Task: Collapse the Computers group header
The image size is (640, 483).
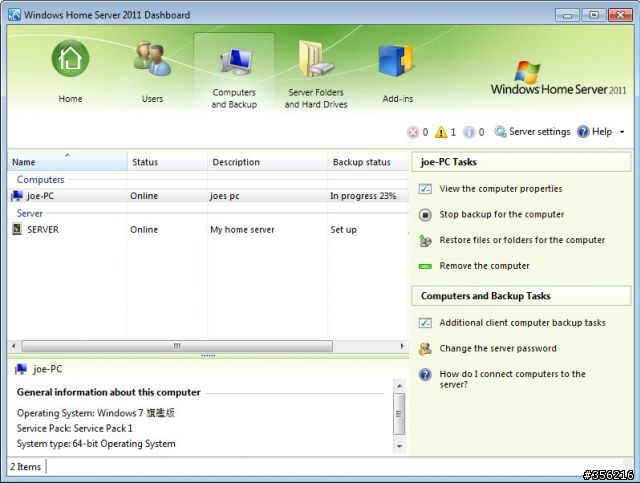Action: tap(40, 180)
